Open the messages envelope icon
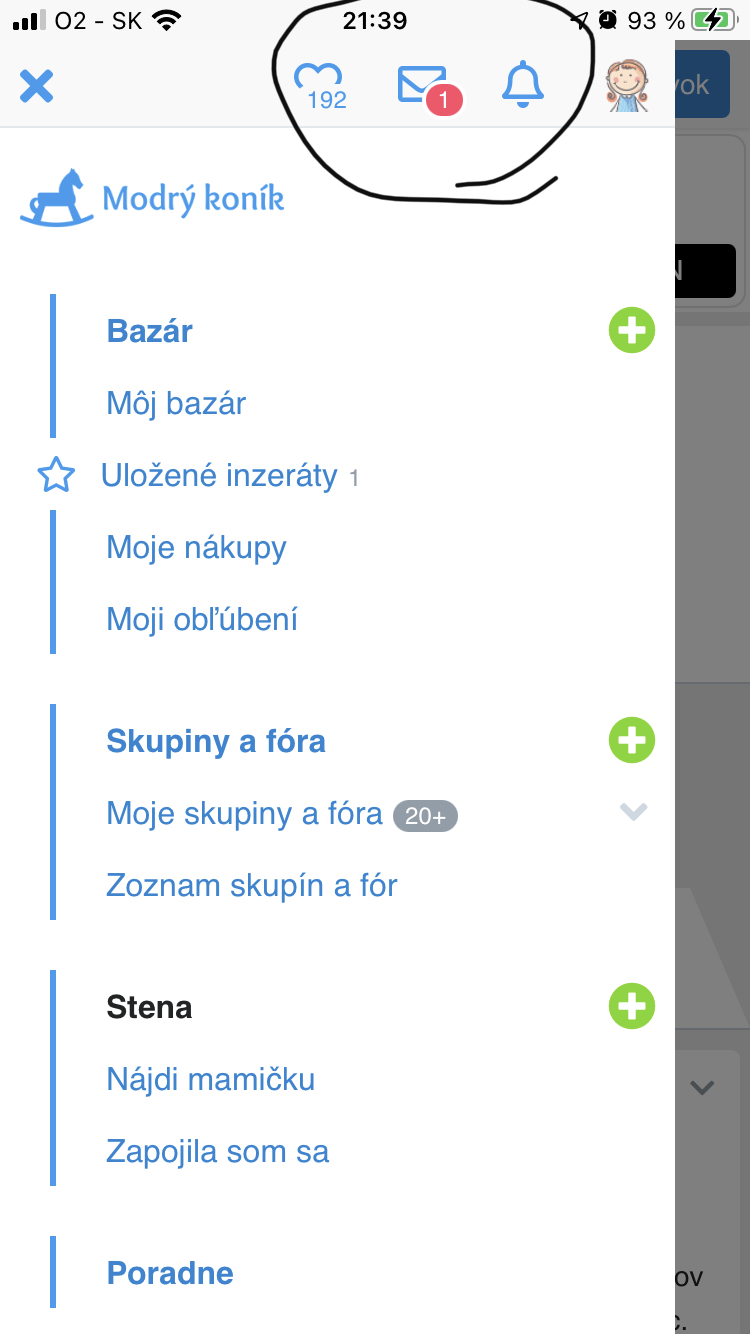750x1334 pixels. [x=424, y=85]
